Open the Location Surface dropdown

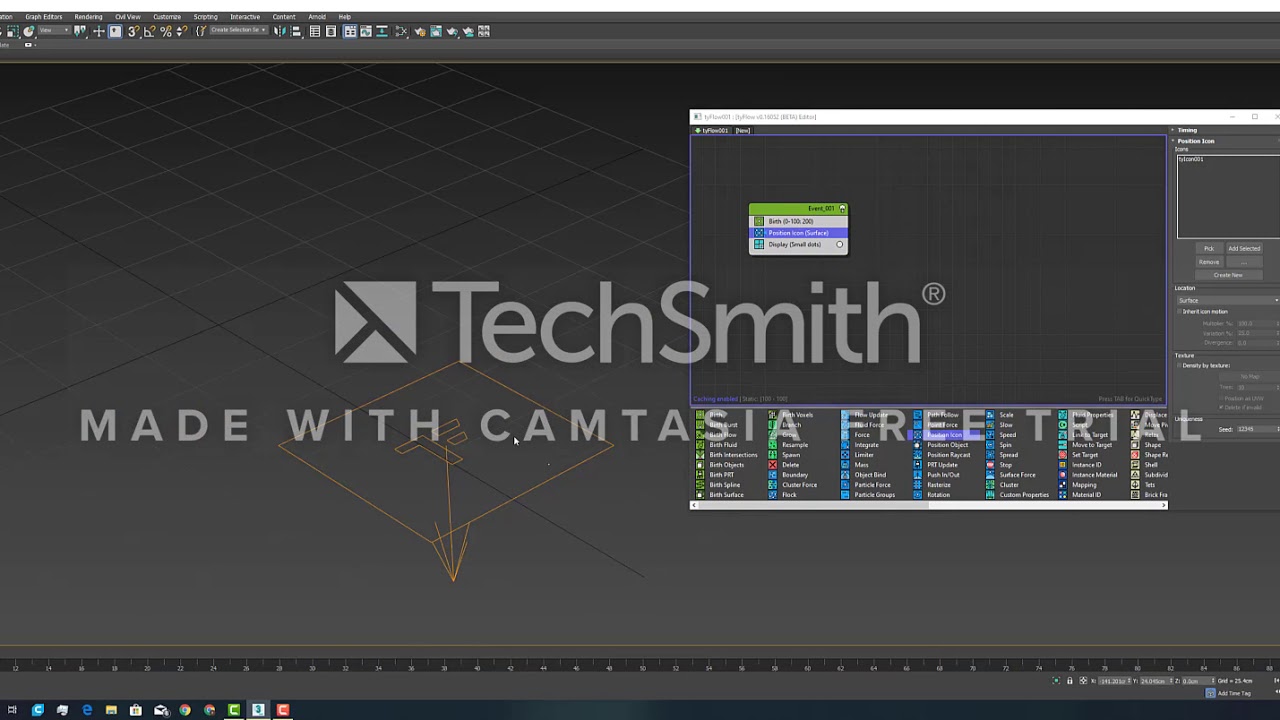click(1228, 301)
